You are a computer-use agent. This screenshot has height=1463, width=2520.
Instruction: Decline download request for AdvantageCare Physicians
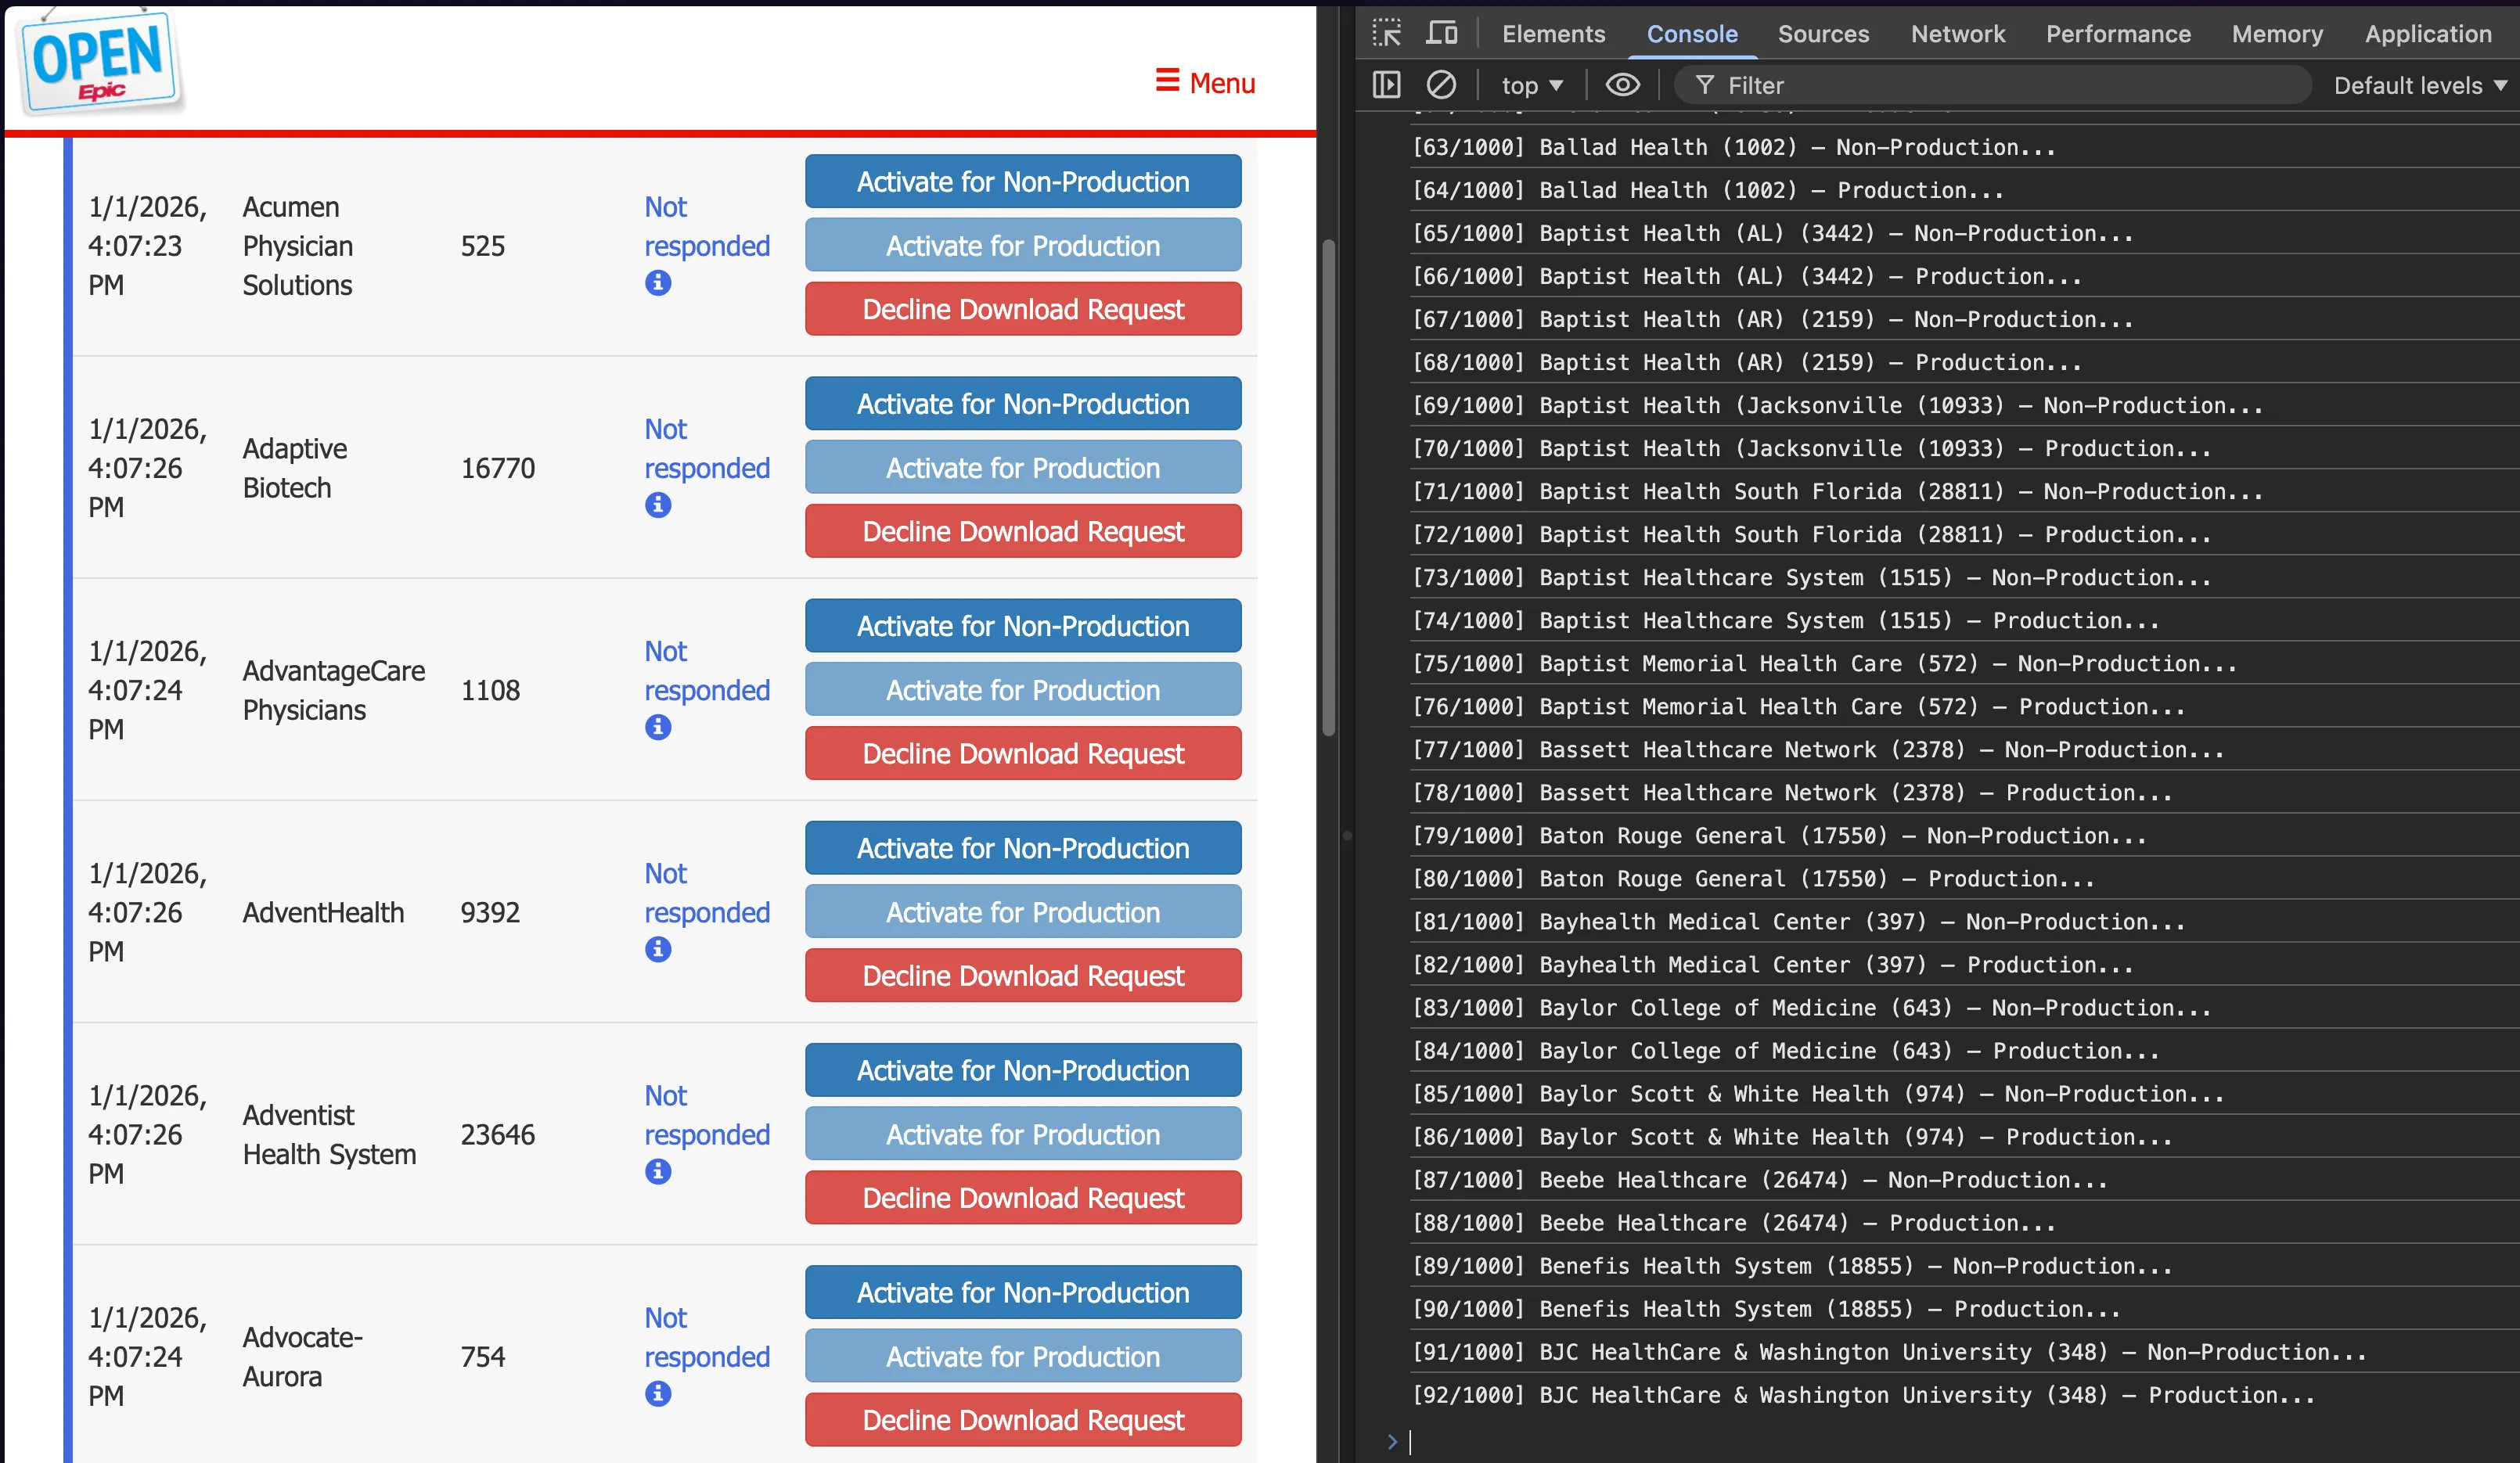[1023, 753]
